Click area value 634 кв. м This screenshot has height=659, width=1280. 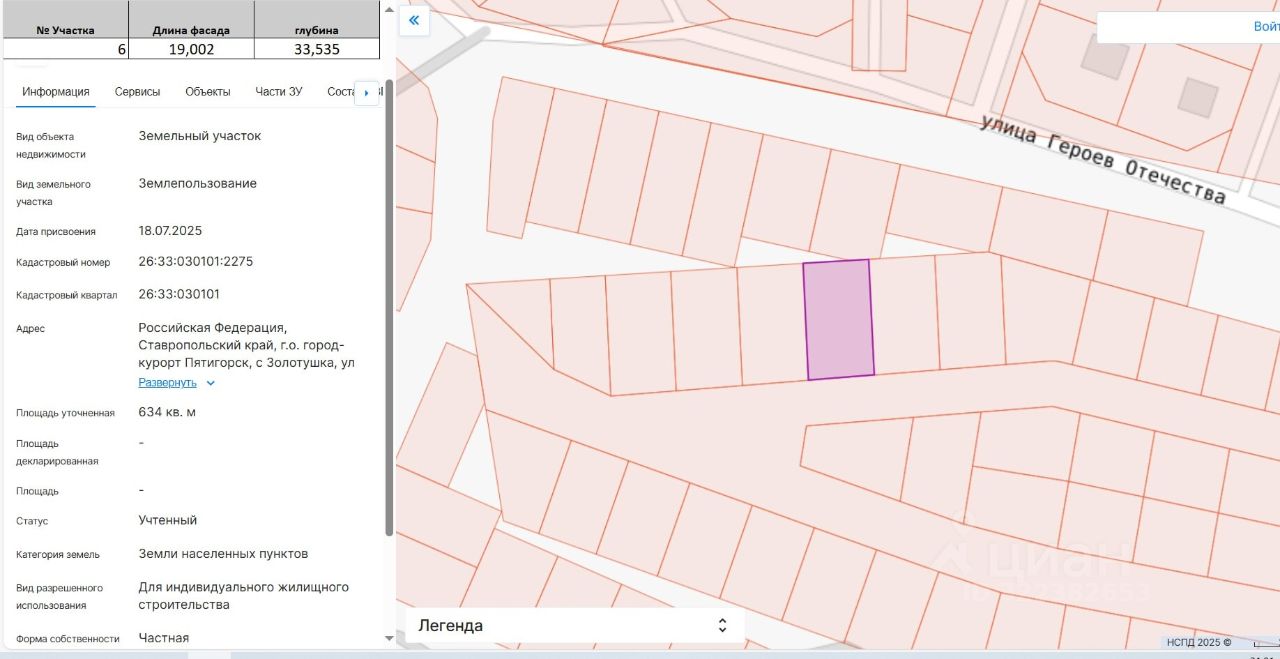tap(167, 412)
